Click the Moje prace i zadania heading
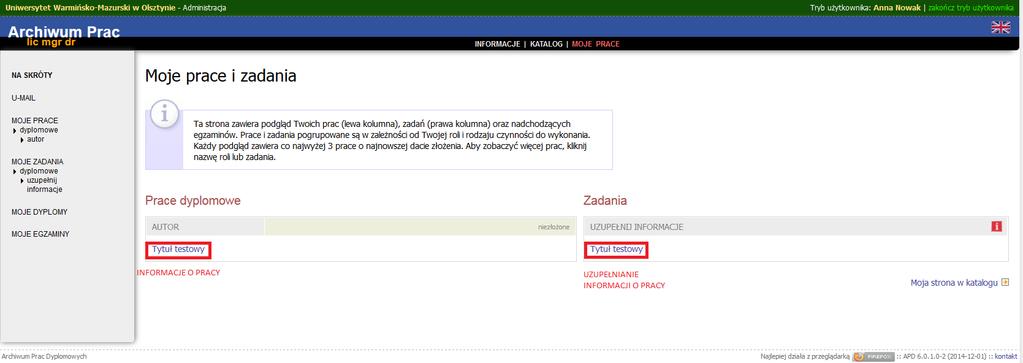 [221, 76]
